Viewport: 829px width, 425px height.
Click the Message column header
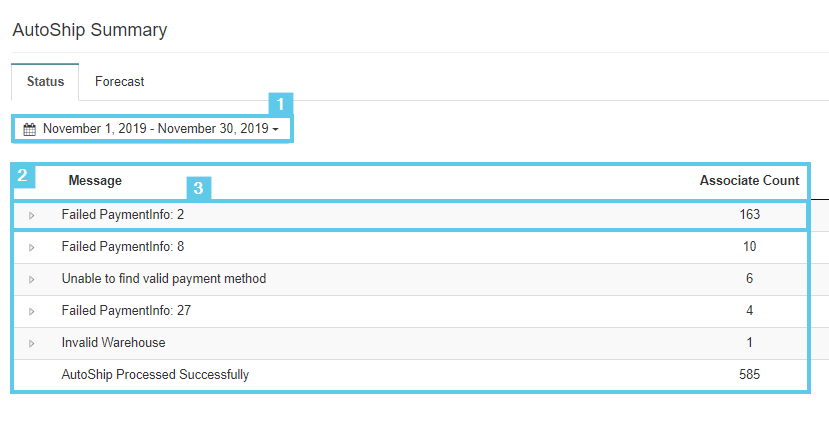point(95,181)
